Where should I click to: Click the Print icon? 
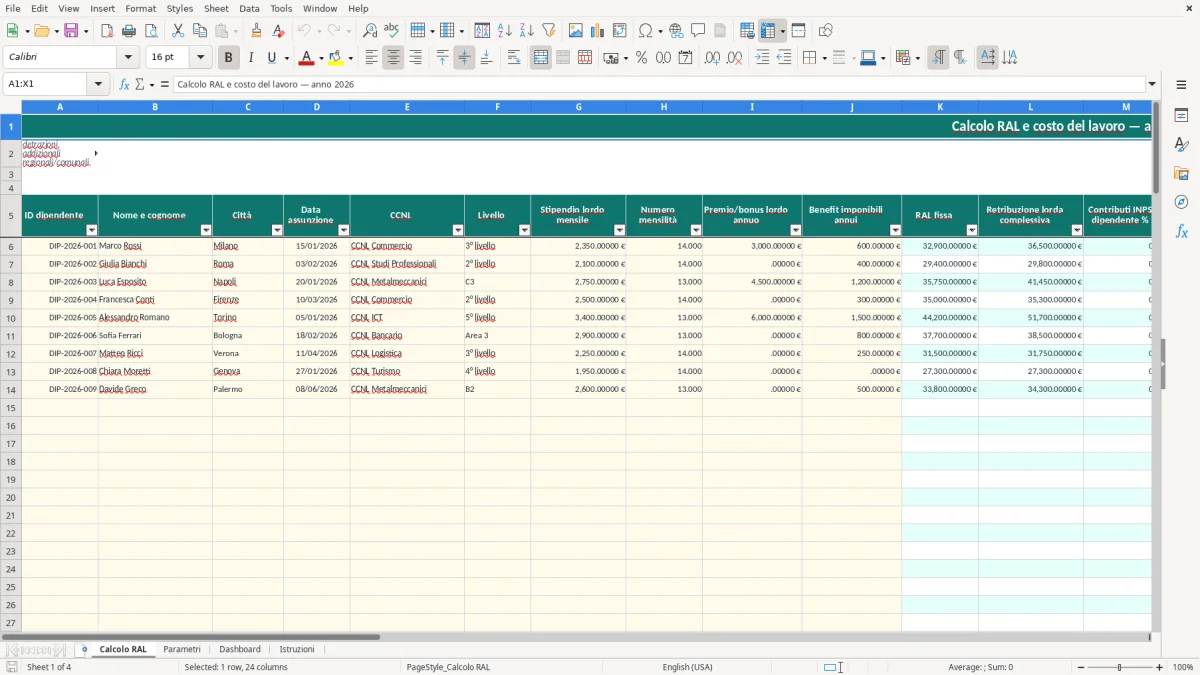[129, 31]
